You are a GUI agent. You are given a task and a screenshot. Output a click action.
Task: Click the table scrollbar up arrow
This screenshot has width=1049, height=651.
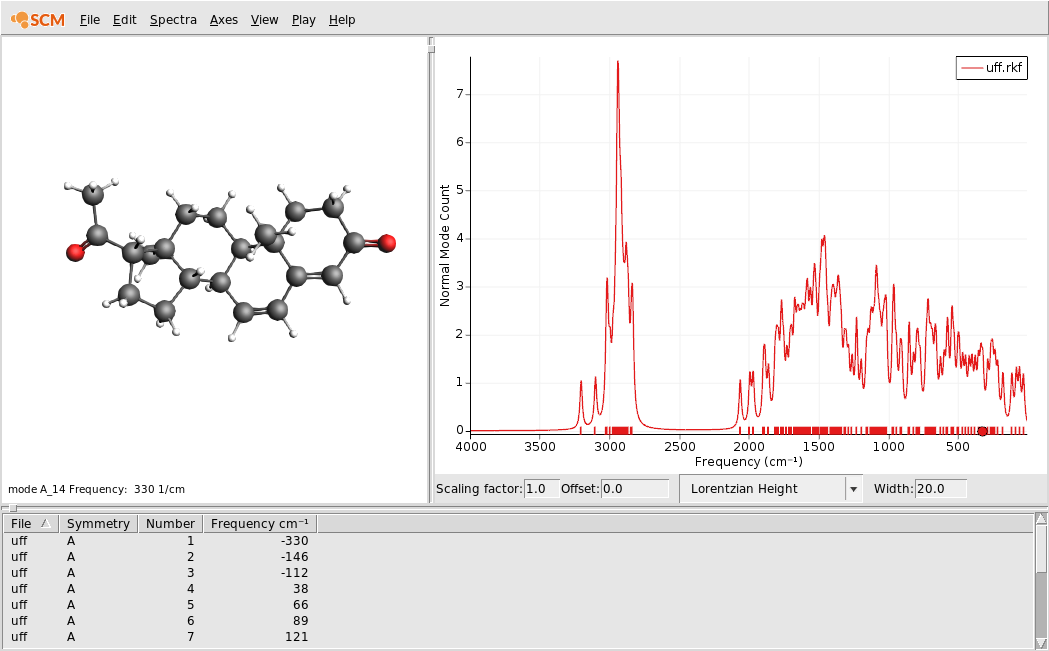[x=1041, y=519]
